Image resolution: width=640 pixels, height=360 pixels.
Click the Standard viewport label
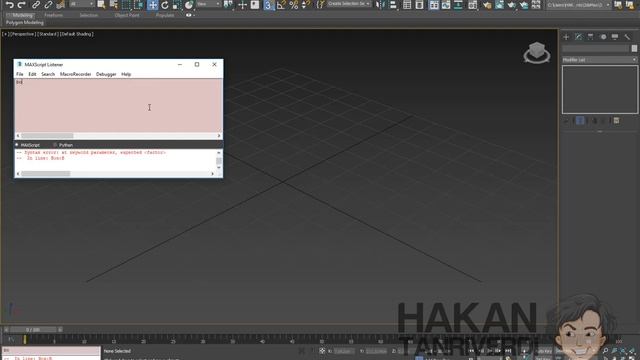(x=48, y=34)
